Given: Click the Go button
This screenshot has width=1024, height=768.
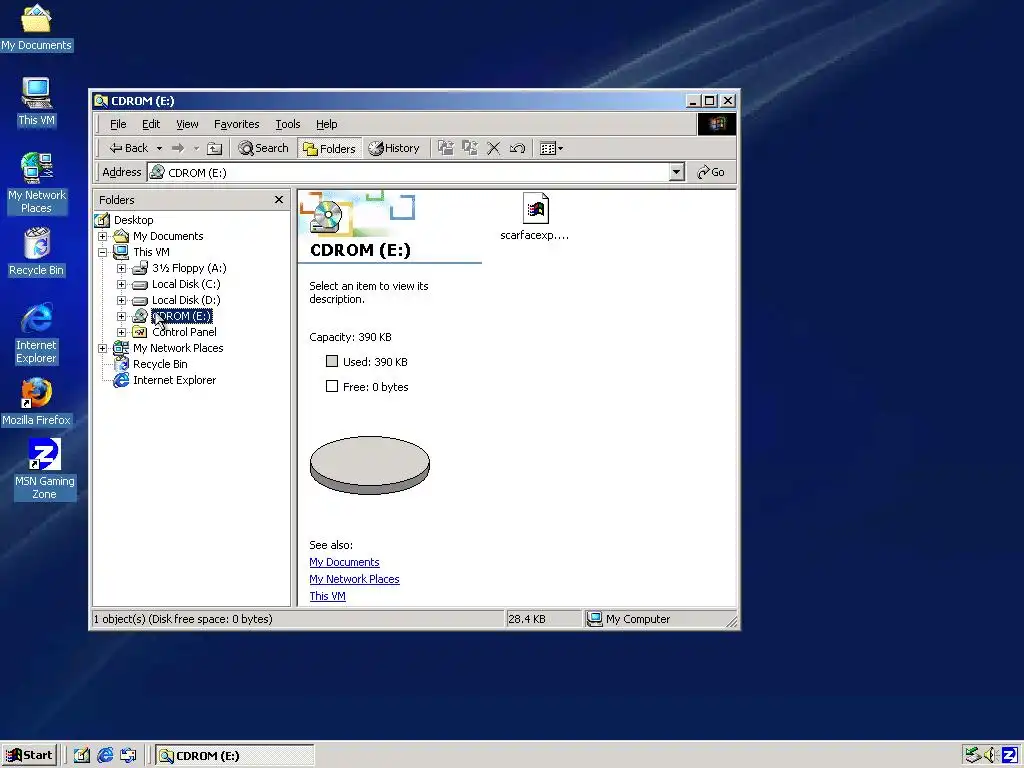Looking at the screenshot, I should click(x=711, y=172).
